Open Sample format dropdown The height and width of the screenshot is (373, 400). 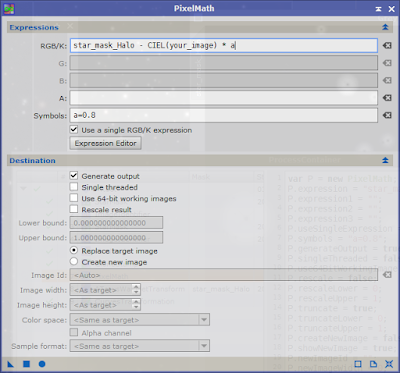[x=204, y=346]
